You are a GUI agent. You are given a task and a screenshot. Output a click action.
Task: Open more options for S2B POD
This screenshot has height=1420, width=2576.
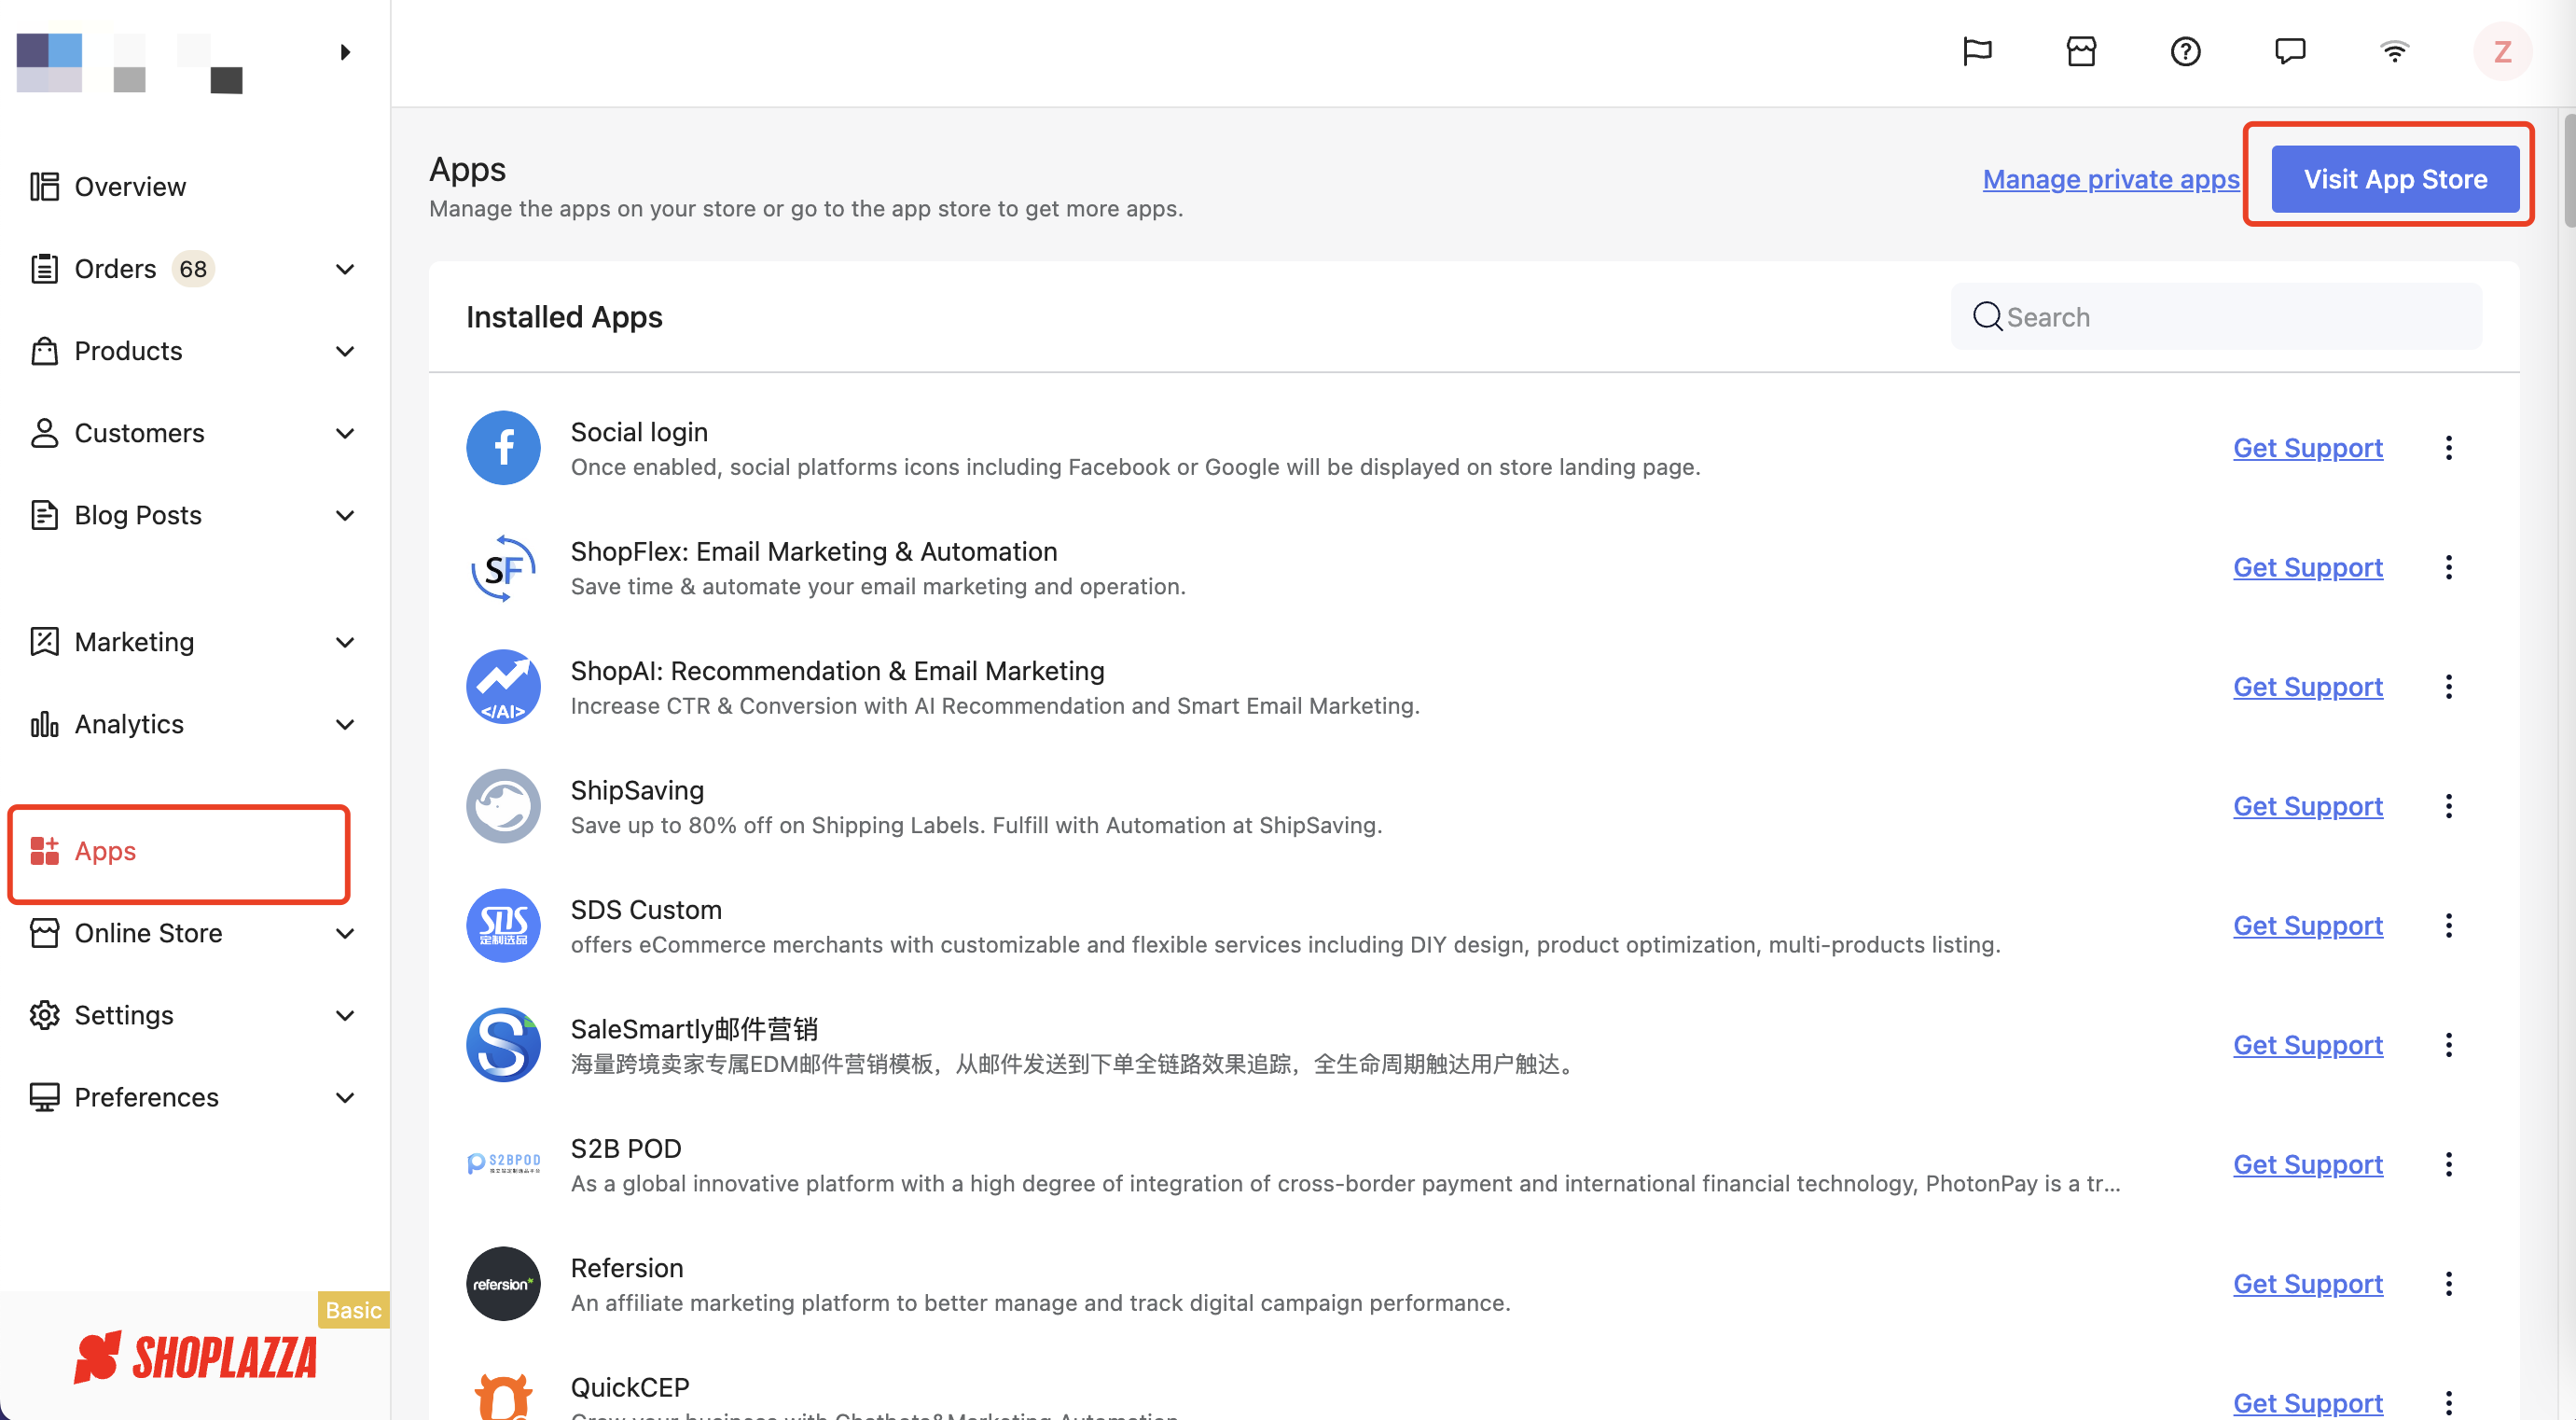point(2448,1164)
